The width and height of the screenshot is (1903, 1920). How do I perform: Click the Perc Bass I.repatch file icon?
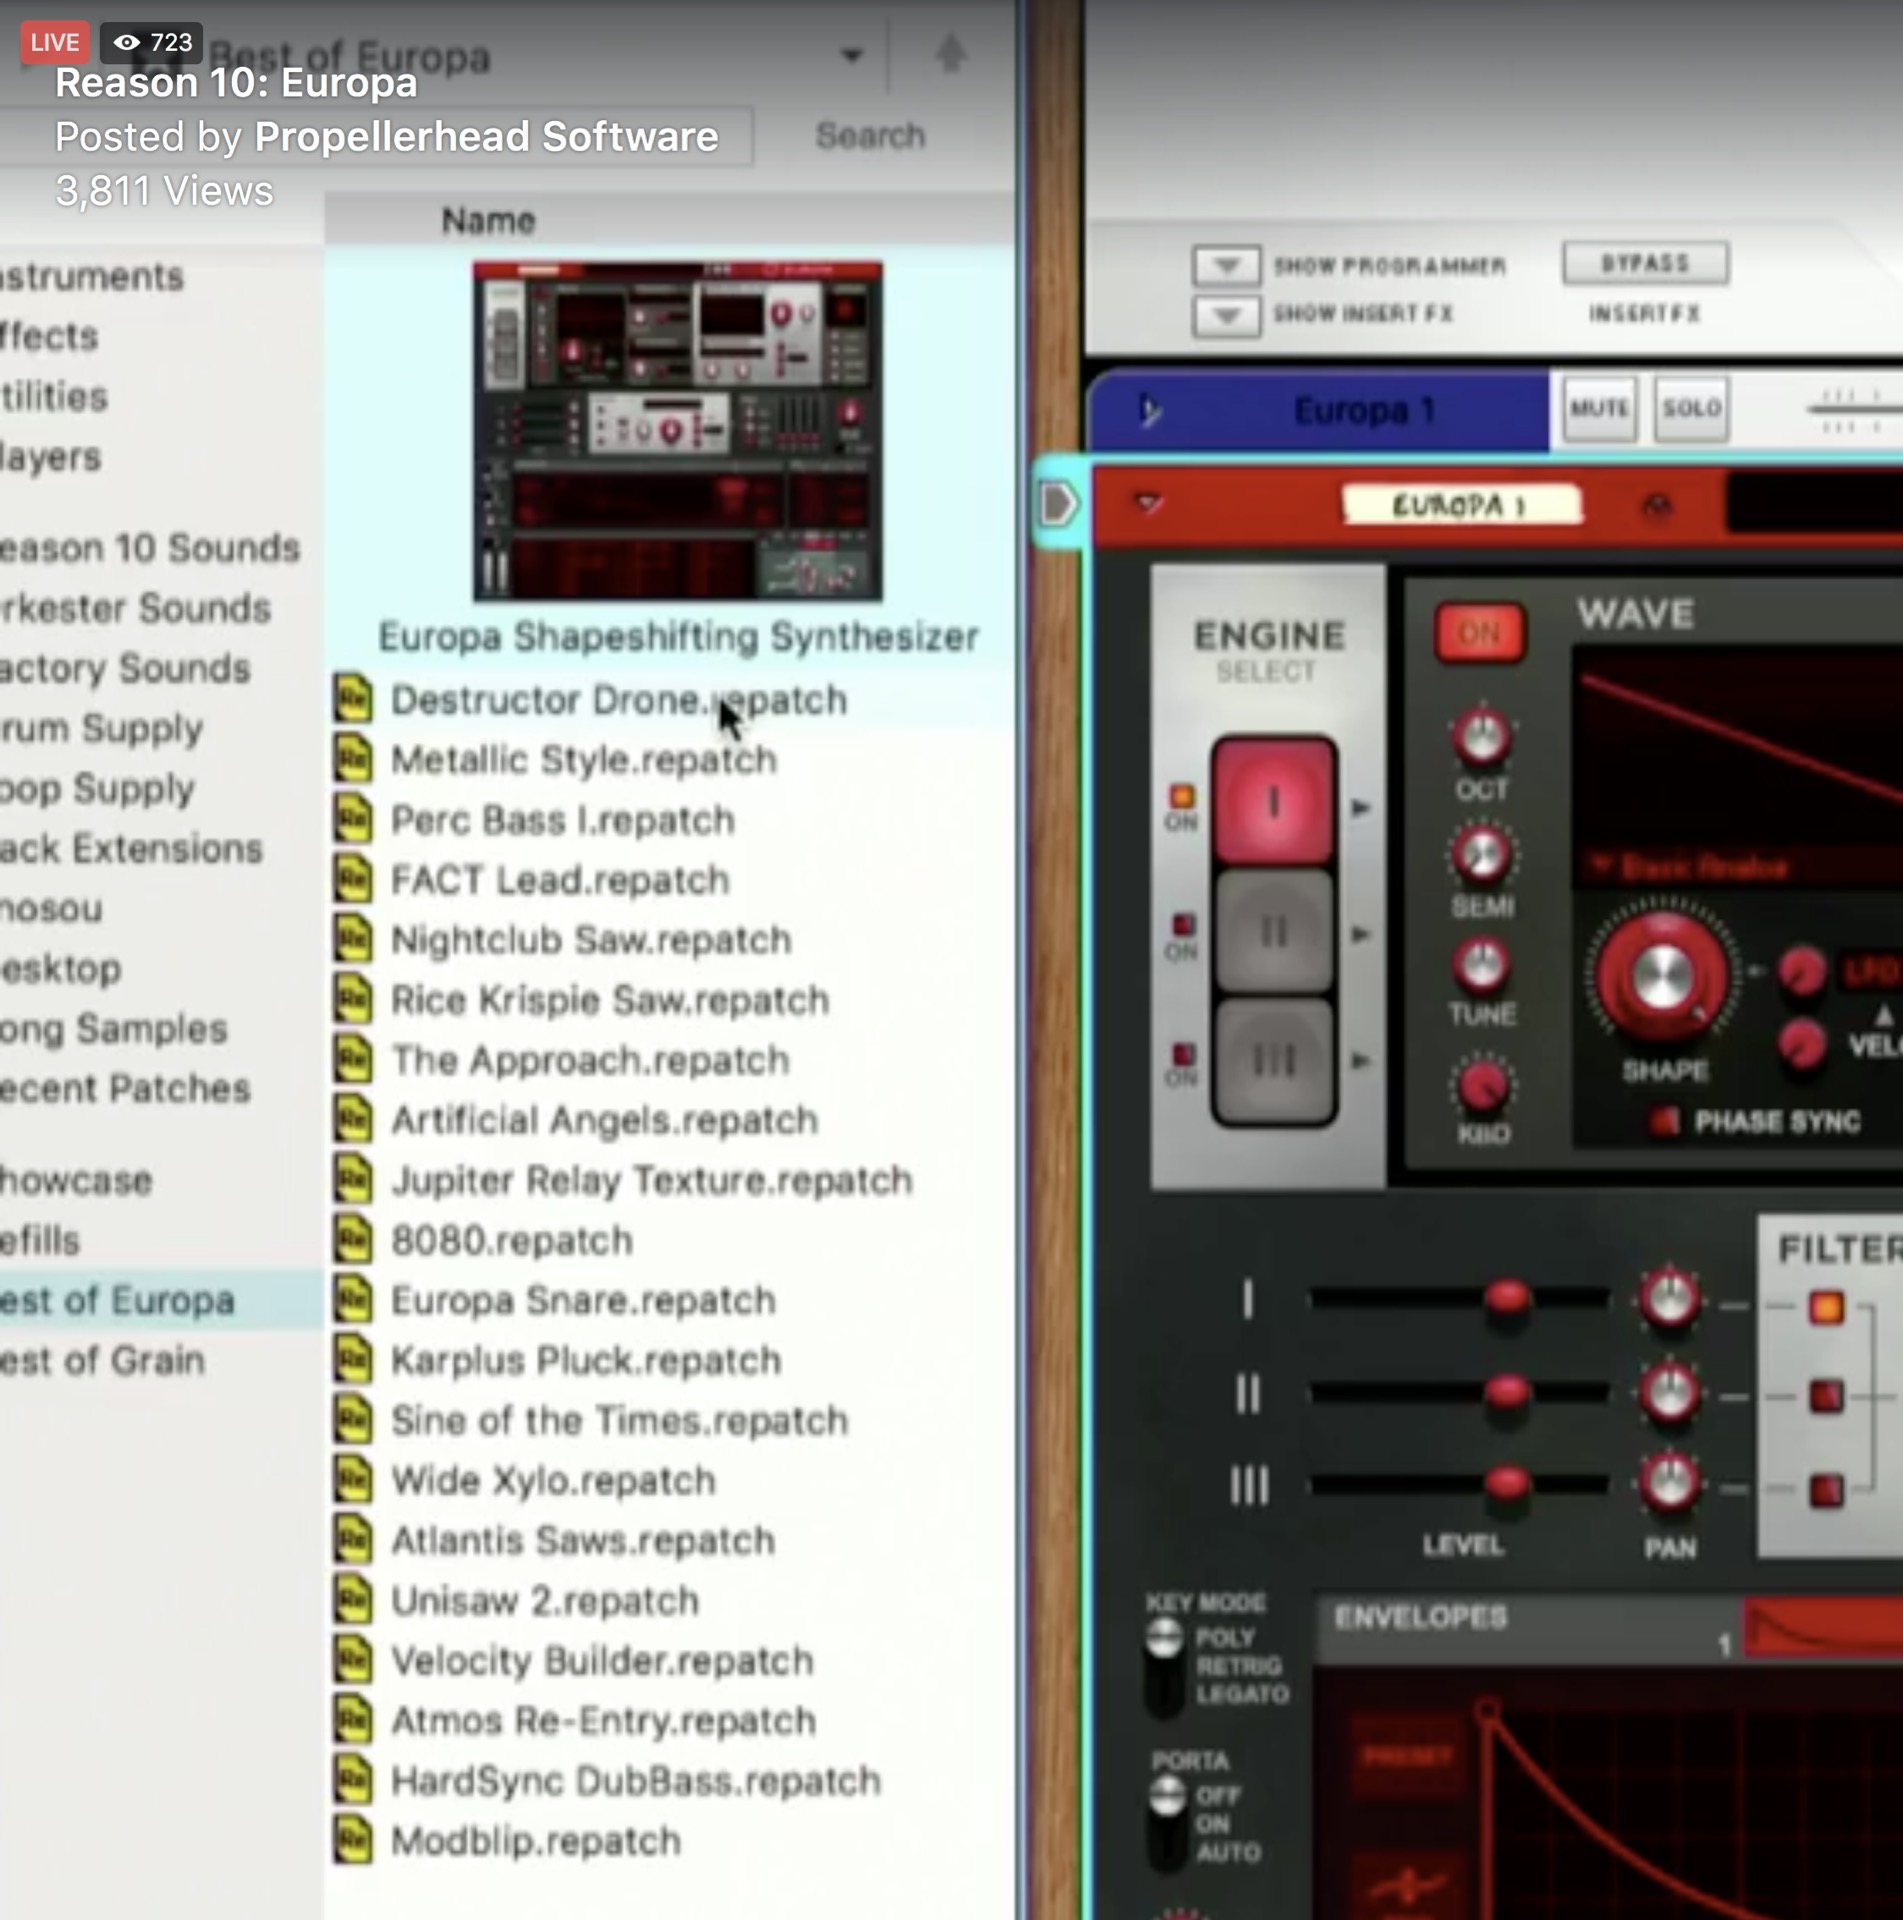(353, 819)
